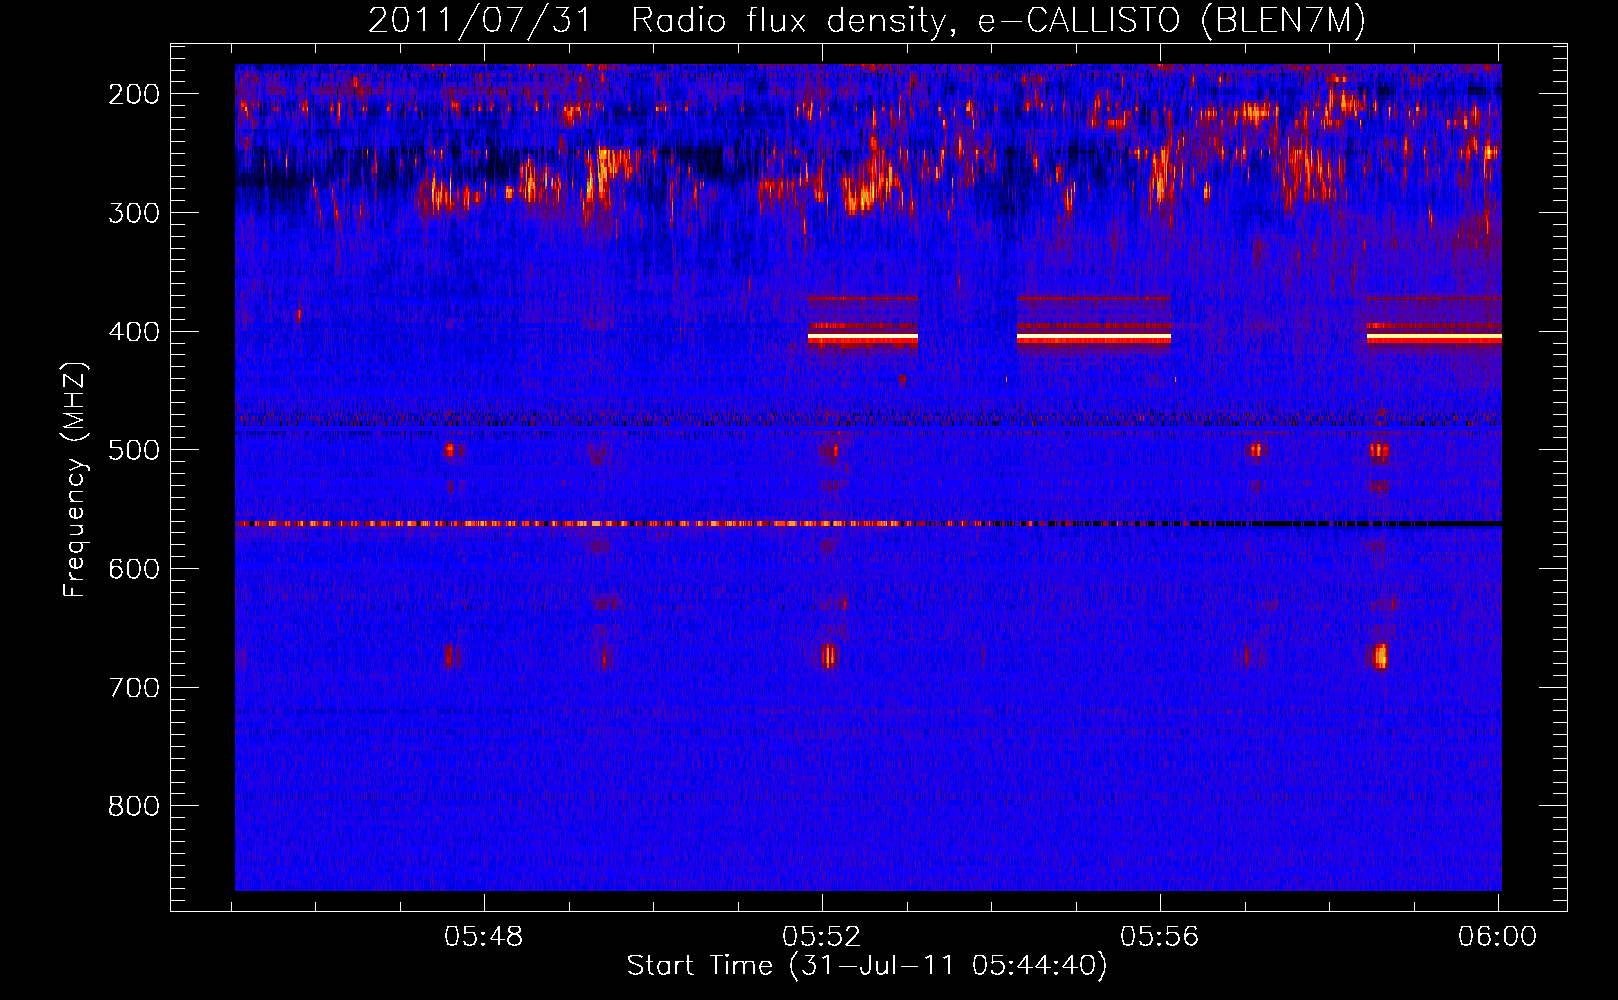The image size is (1618, 1000).
Task: Click the 500 frequency tick label
Action: pyautogui.click(x=134, y=450)
